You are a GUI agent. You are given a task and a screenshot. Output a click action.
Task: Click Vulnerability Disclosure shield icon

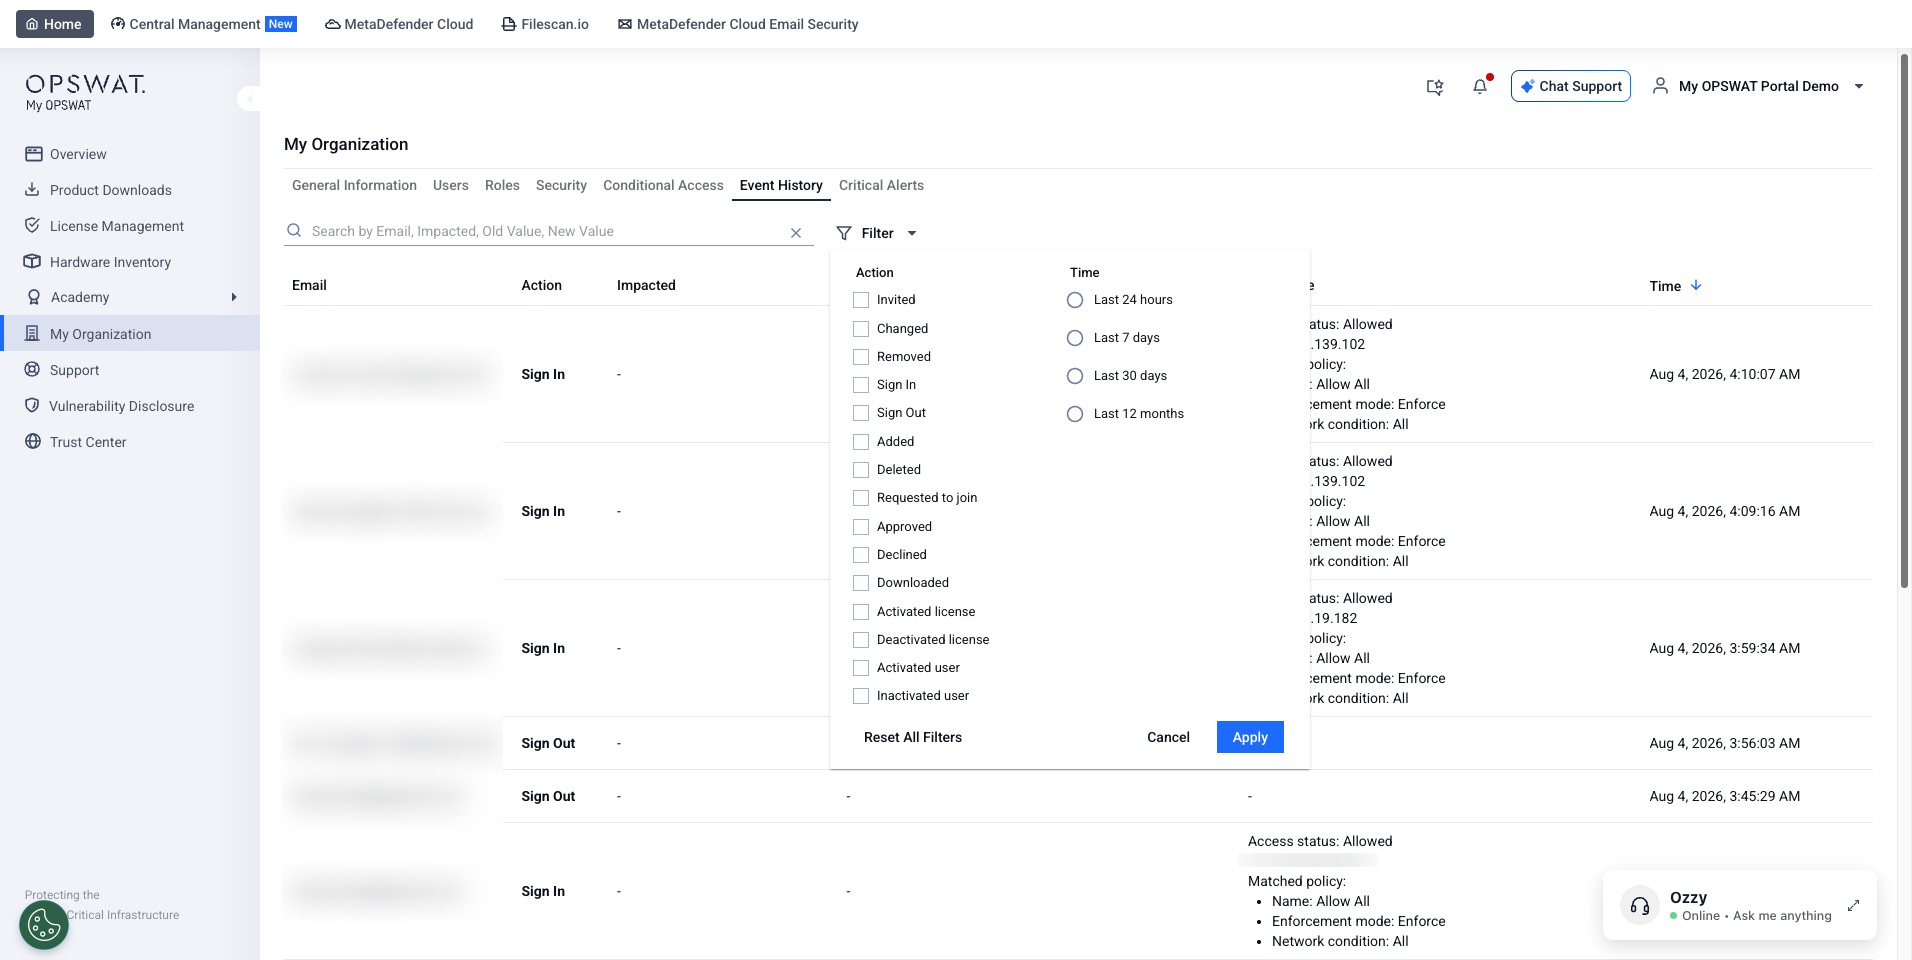tap(33, 406)
